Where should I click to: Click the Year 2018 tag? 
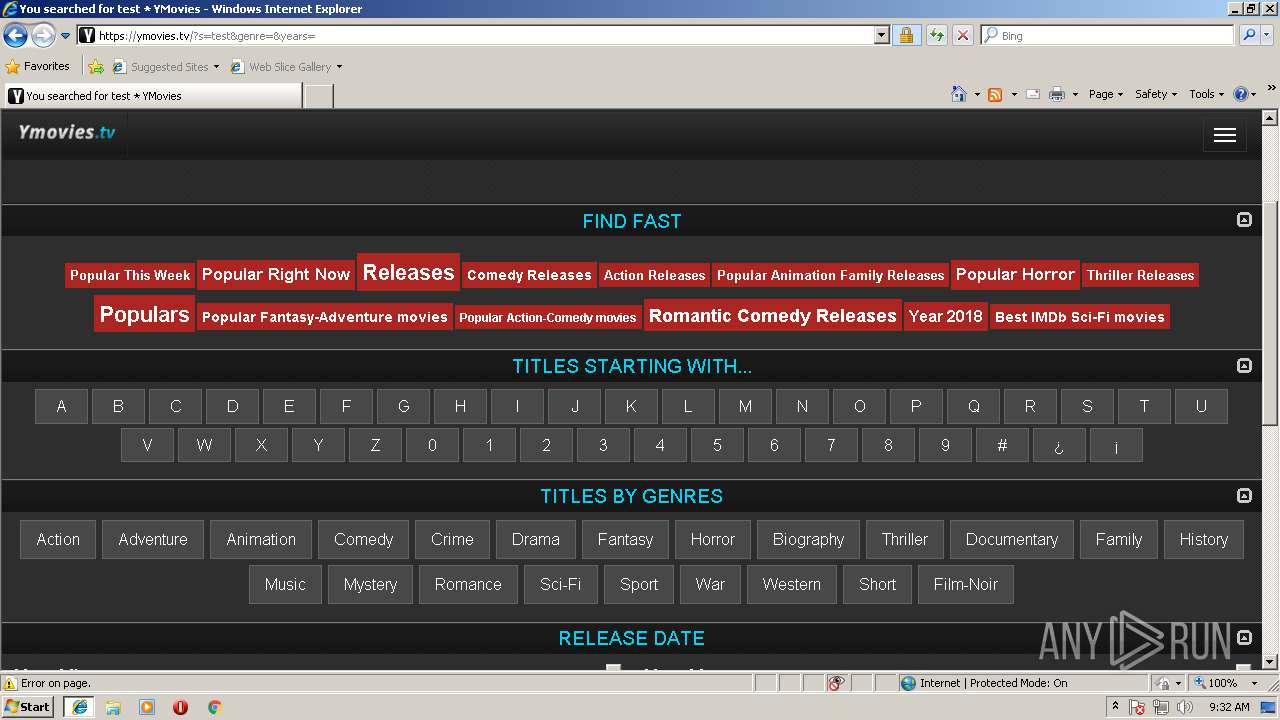point(945,316)
